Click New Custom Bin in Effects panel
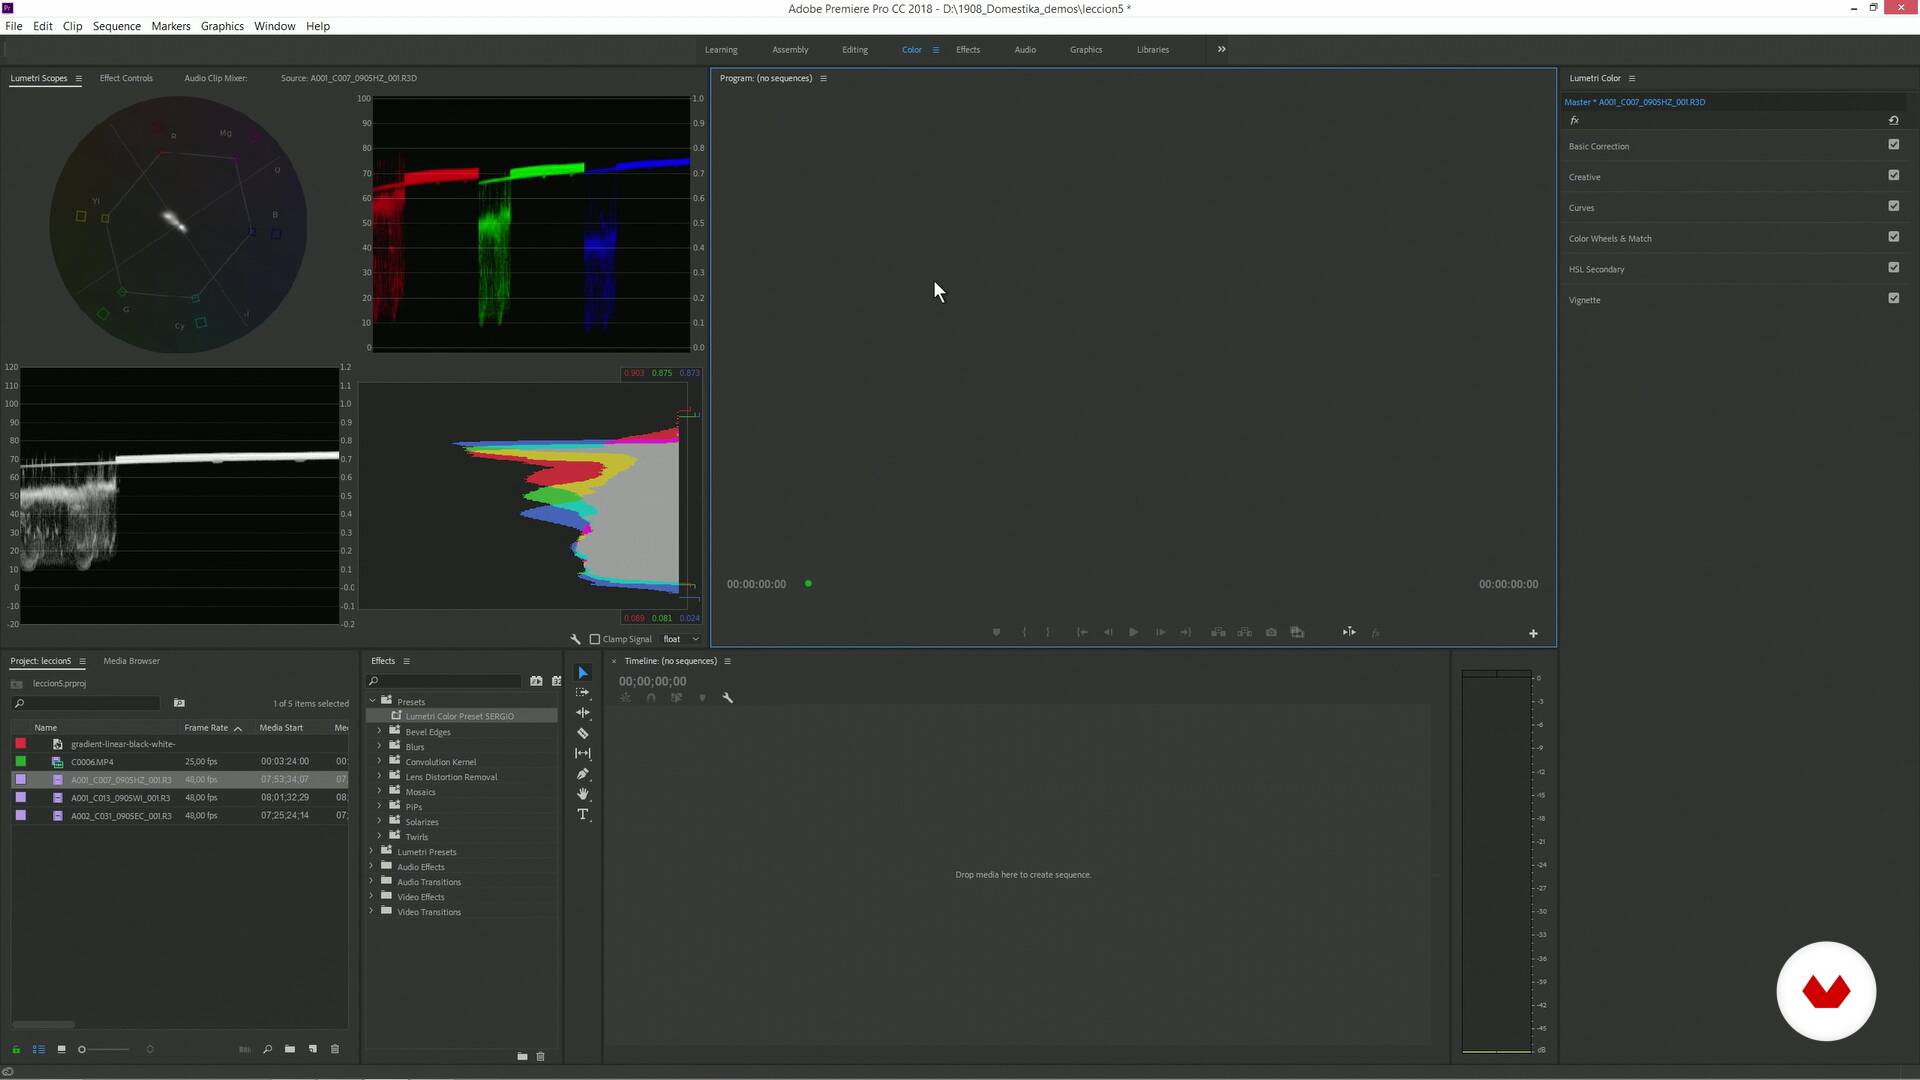Image resolution: width=1920 pixels, height=1080 pixels. click(x=522, y=1056)
